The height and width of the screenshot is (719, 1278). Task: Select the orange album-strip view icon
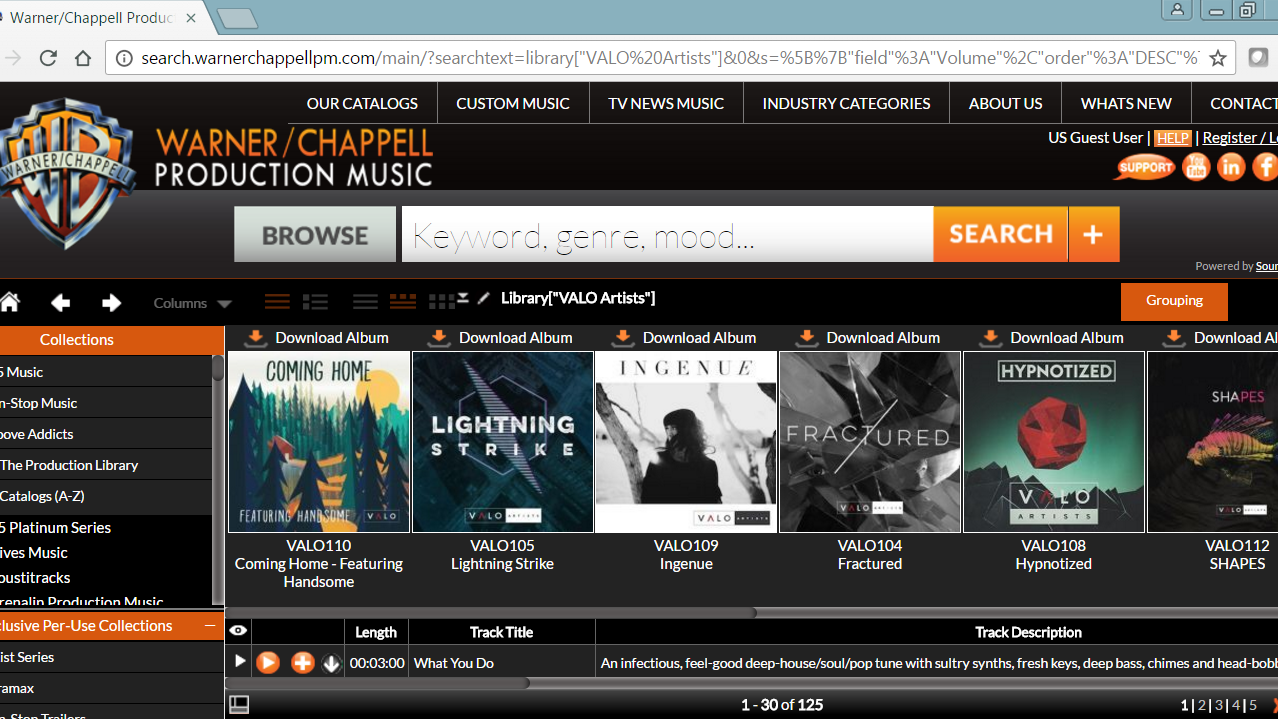click(x=402, y=302)
